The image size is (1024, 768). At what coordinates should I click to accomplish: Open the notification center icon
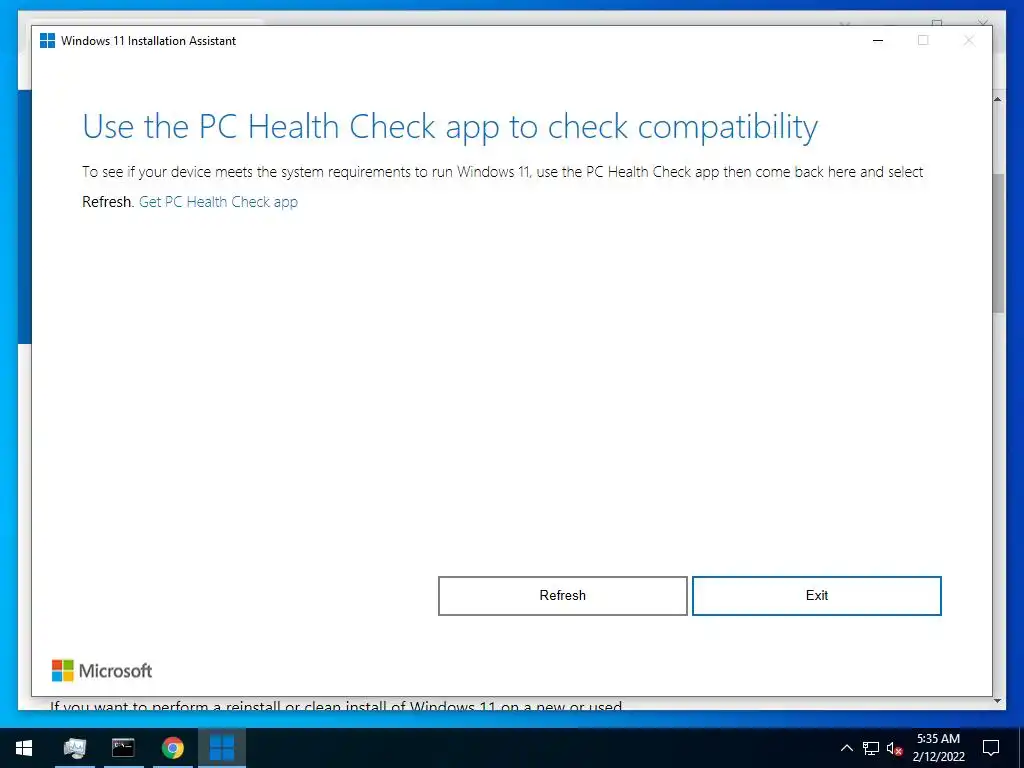click(991, 748)
